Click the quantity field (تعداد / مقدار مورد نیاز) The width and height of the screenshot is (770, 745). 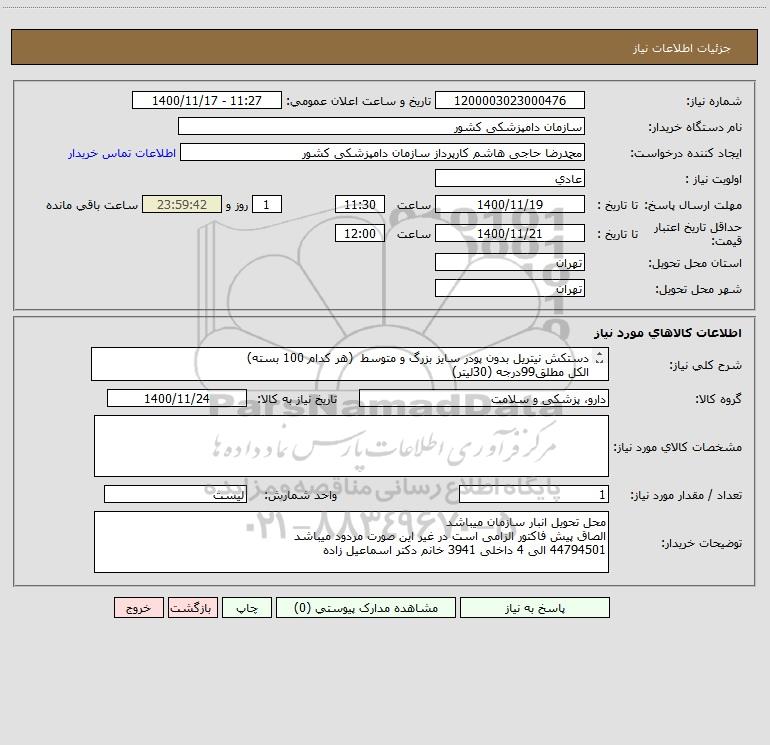tap(534, 495)
